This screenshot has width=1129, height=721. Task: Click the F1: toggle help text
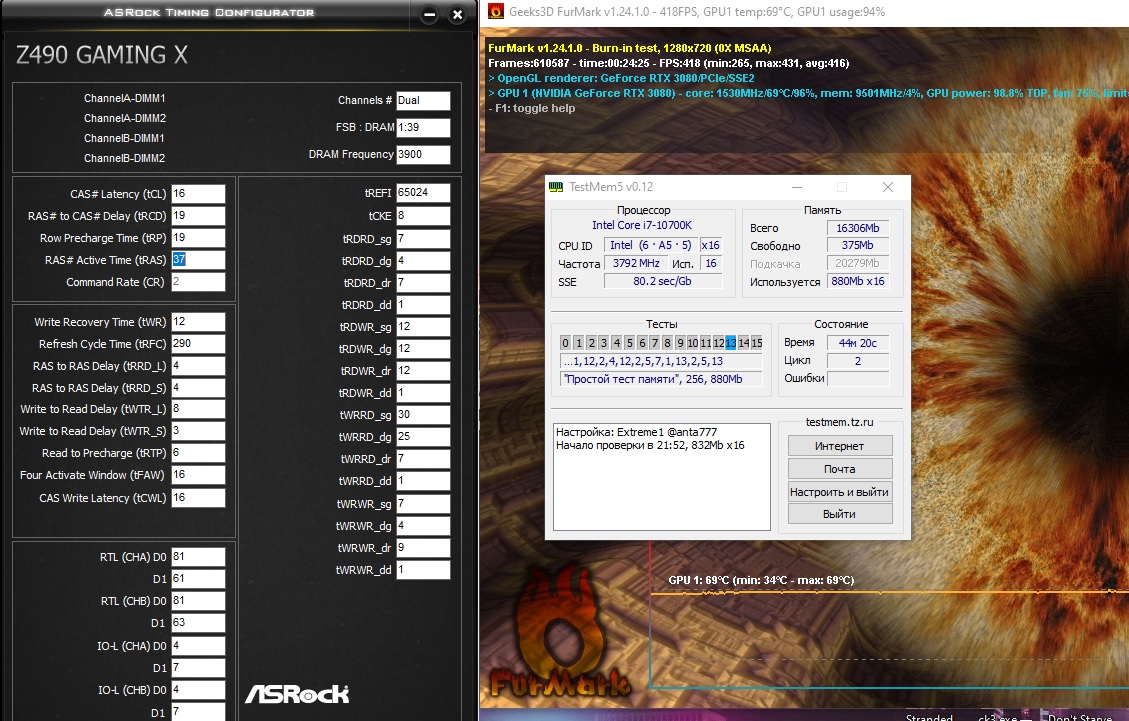pos(531,108)
